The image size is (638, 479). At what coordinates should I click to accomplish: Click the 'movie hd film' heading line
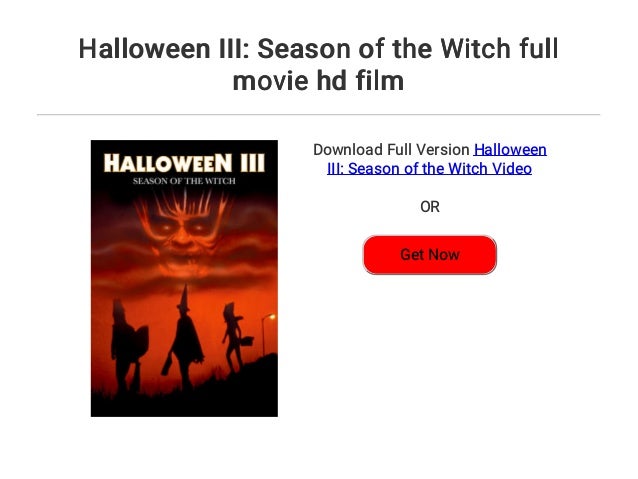(319, 80)
